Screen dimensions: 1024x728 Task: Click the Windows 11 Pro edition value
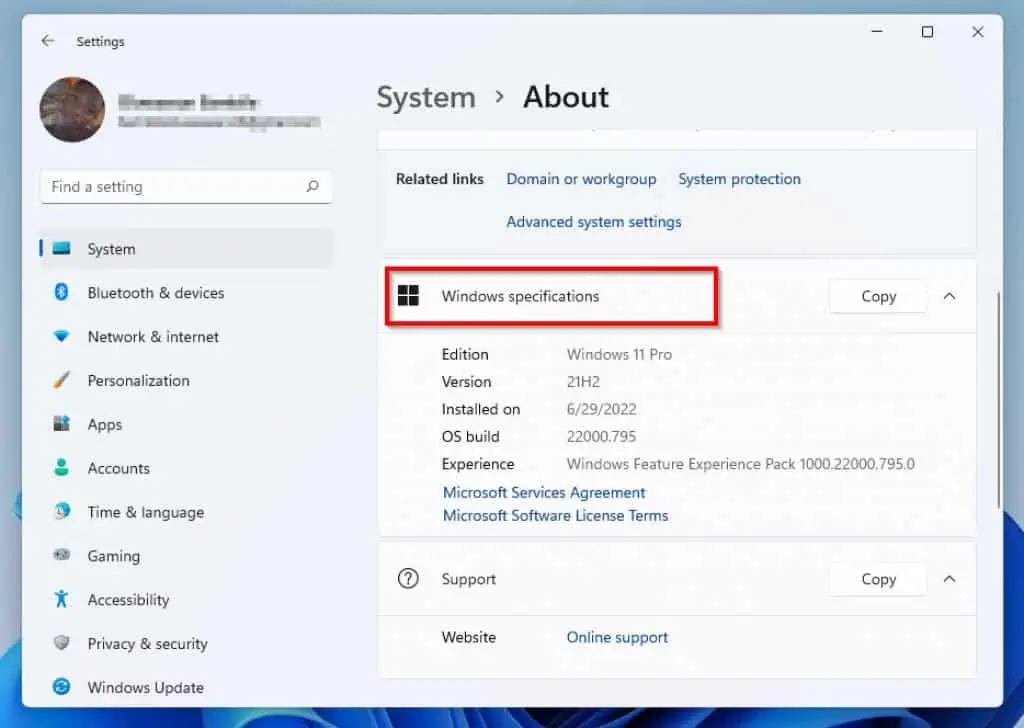pos(619,355)
